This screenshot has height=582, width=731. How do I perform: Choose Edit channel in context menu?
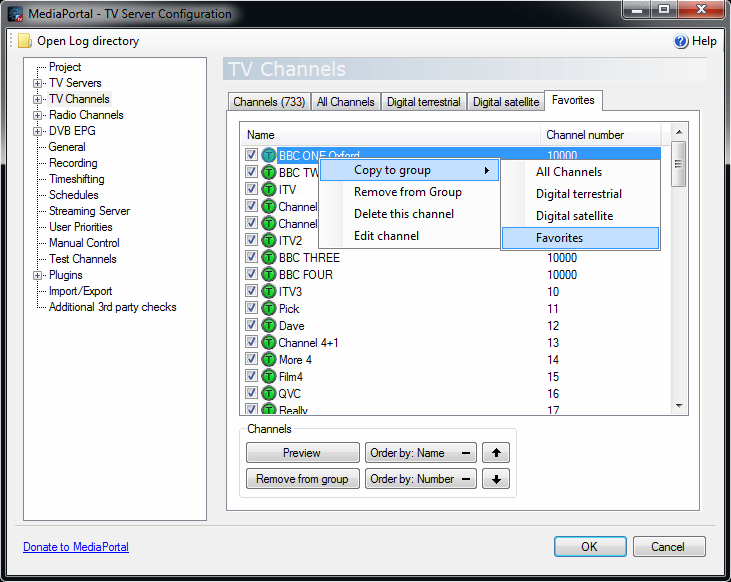409,236
